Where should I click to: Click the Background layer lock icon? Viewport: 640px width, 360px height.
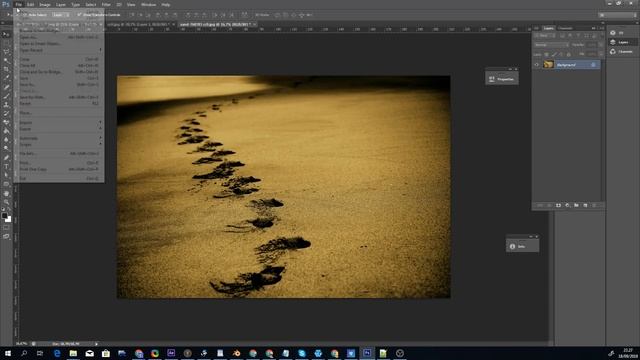point(593,65)
